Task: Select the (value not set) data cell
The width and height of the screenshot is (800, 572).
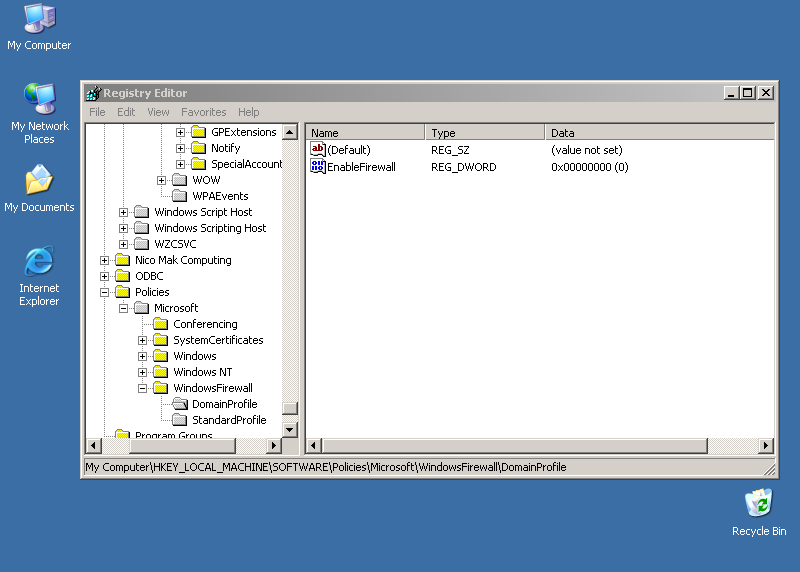Action: click(587, 150)
